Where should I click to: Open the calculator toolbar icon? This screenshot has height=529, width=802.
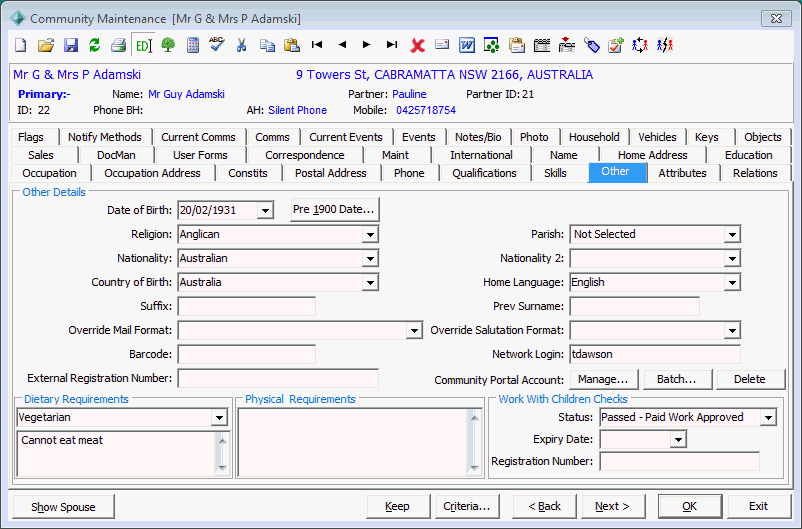coord(193,46)
